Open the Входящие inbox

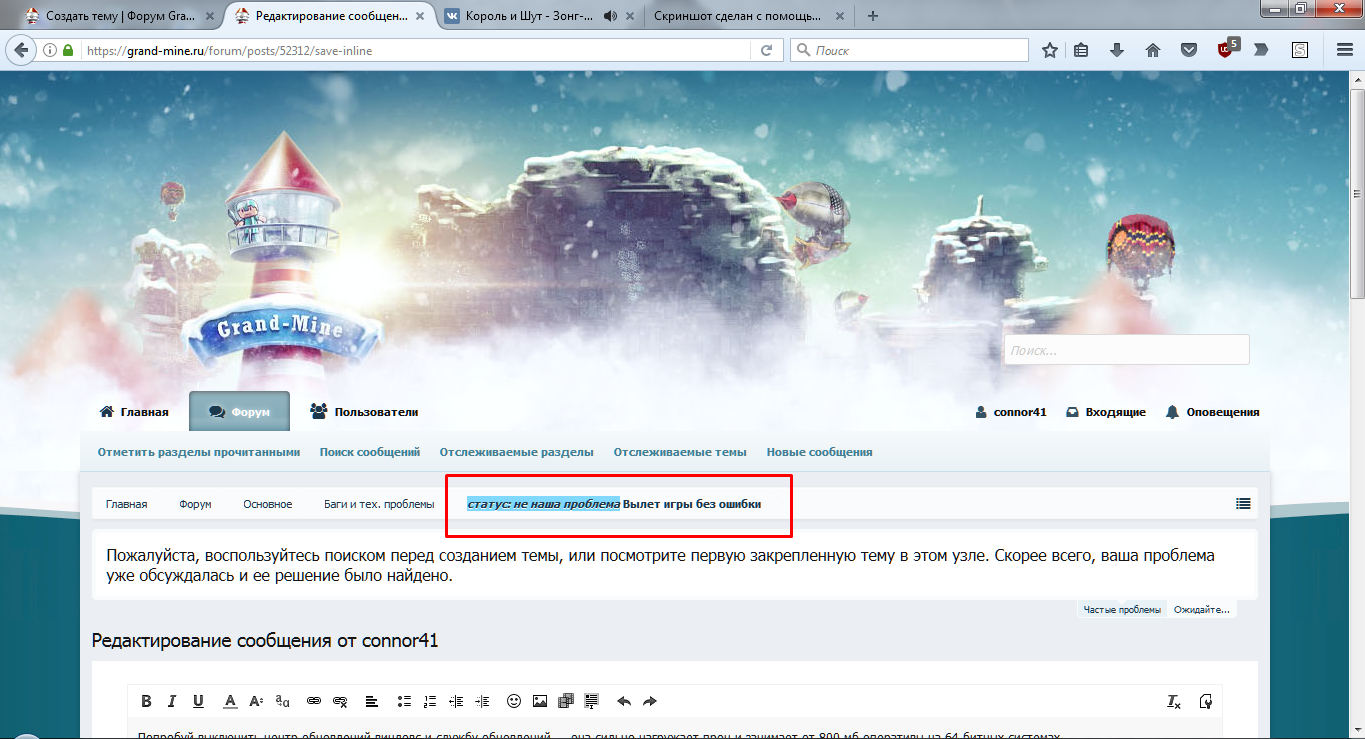1105,412
